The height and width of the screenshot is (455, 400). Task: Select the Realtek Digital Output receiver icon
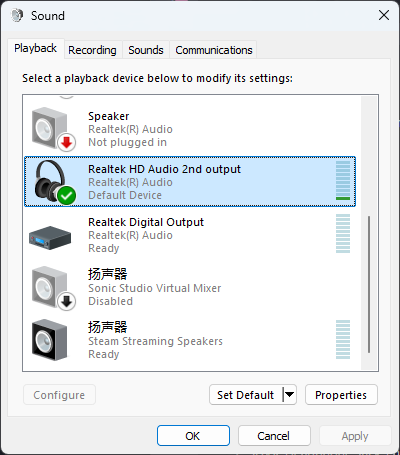(50, 238)
